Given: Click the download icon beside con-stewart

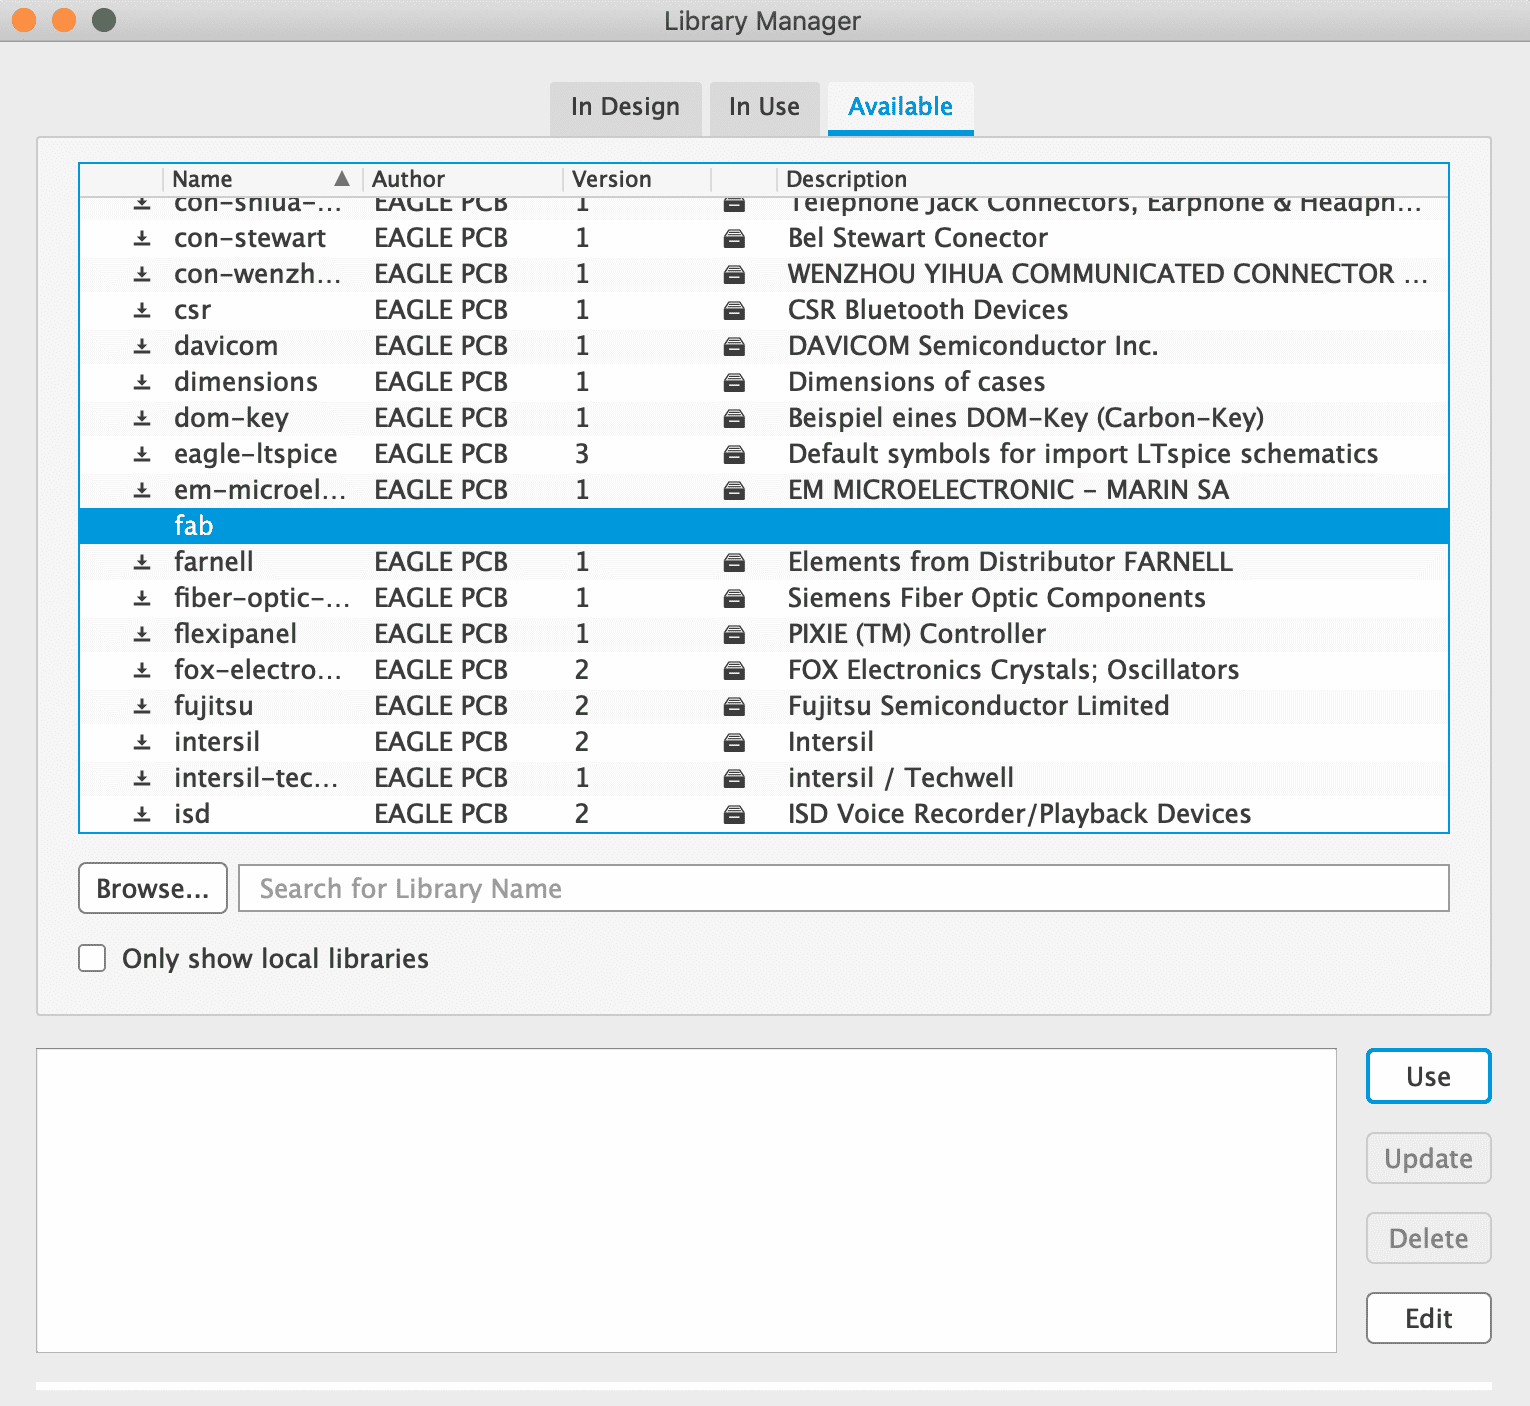Looking at the screenshot, I should [x=142, y=238].
